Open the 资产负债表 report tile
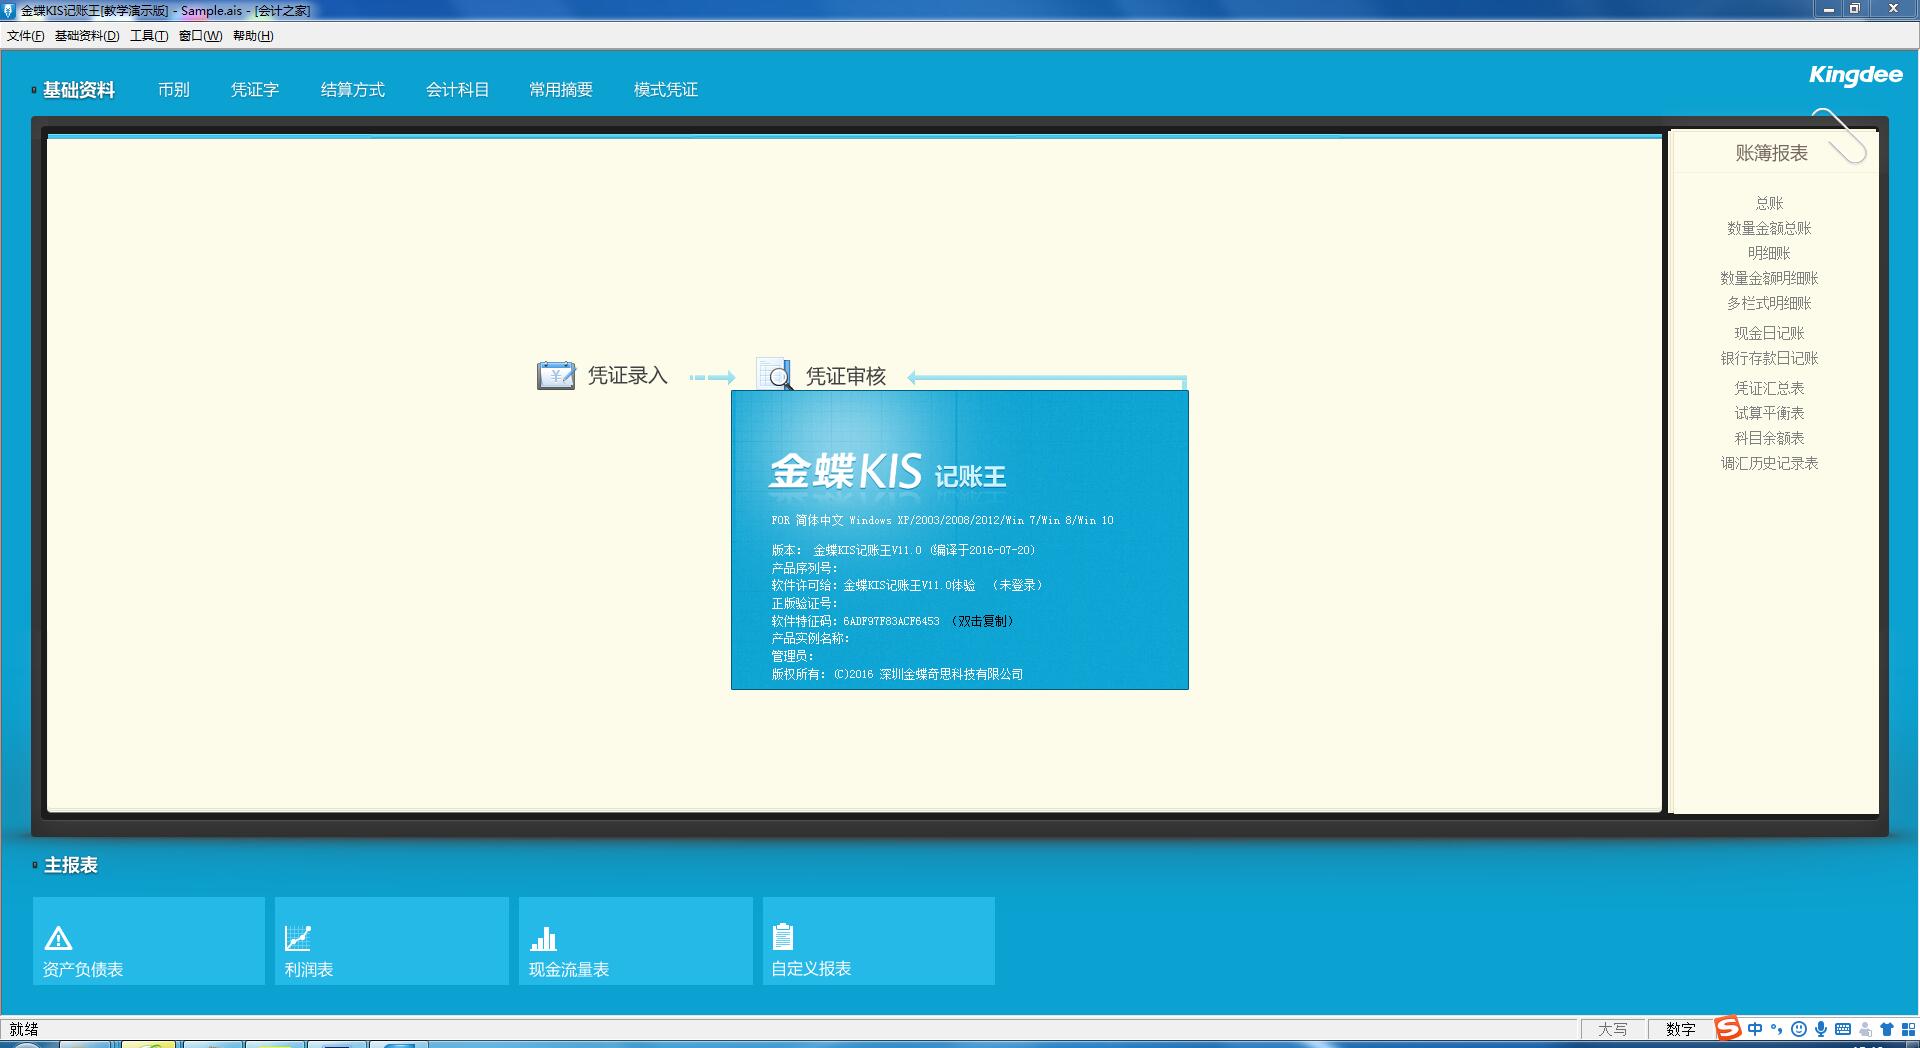This screenshot has width=1920, height=1048. click(149, 941)
